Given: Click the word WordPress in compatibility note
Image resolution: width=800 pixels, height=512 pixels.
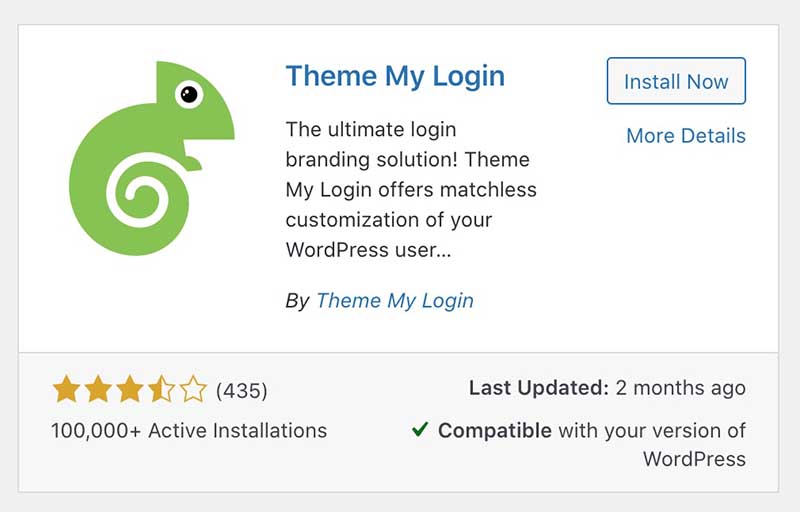Looking at the screenshot, I should coord(694,459).
